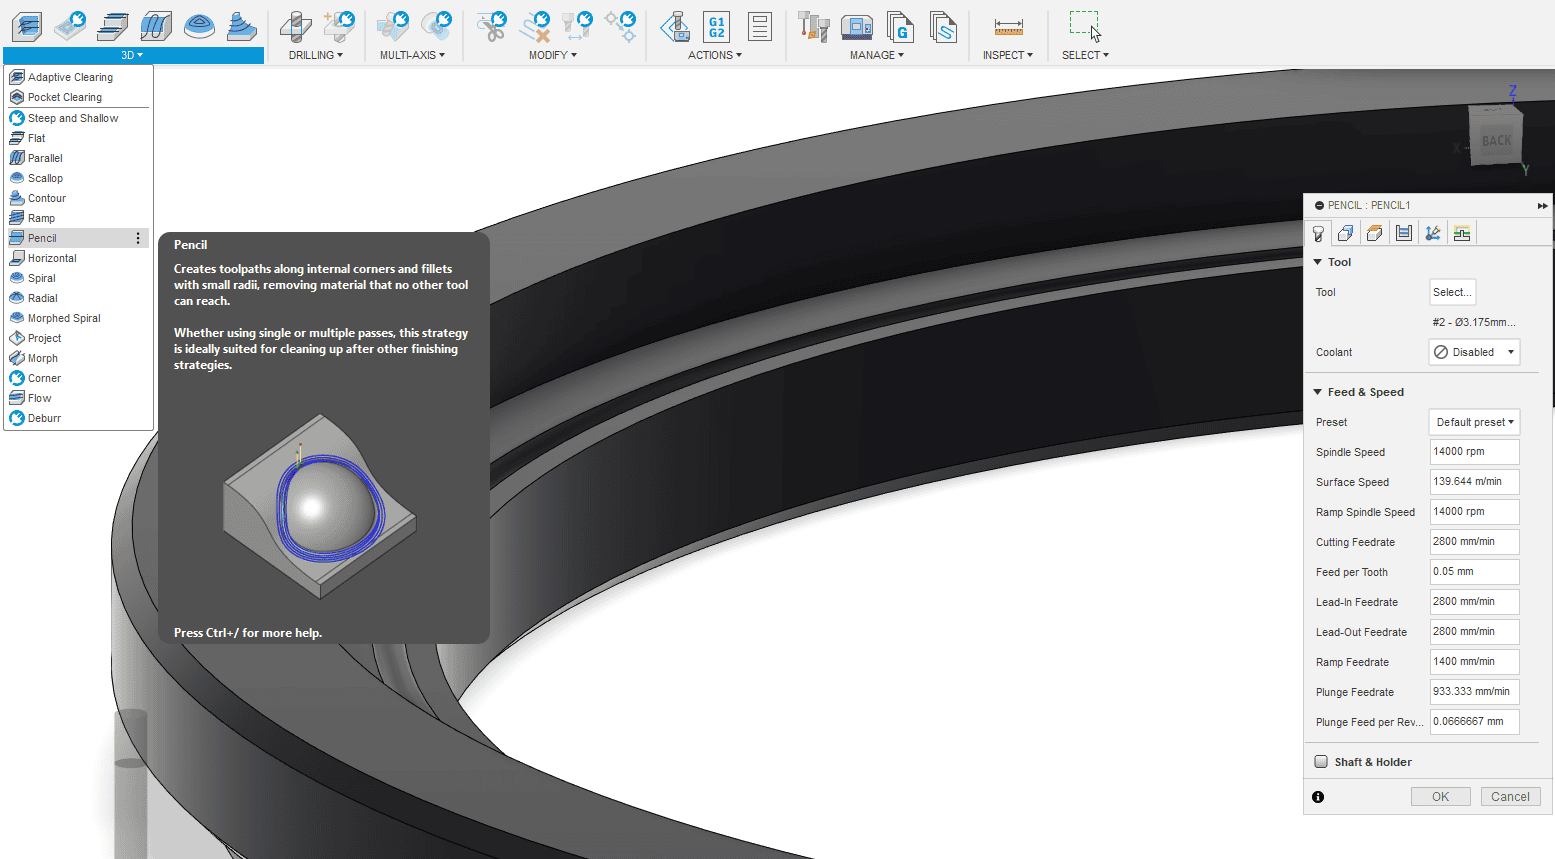Click the Ramp Feedrate input field

[x=1474, y=662]
